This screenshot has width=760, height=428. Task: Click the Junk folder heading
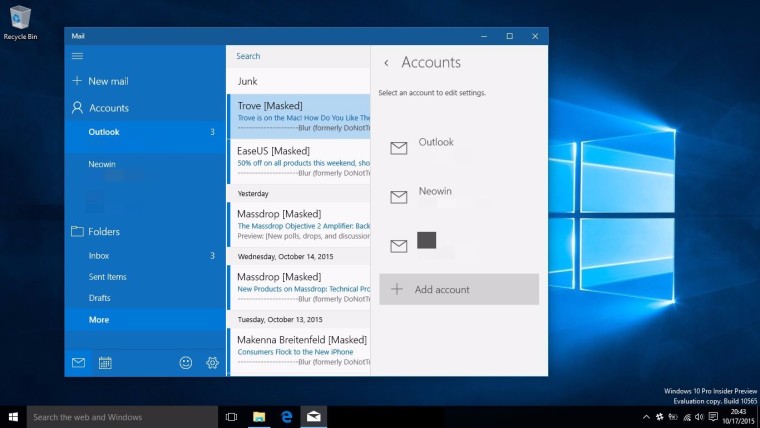coord(247,81)
